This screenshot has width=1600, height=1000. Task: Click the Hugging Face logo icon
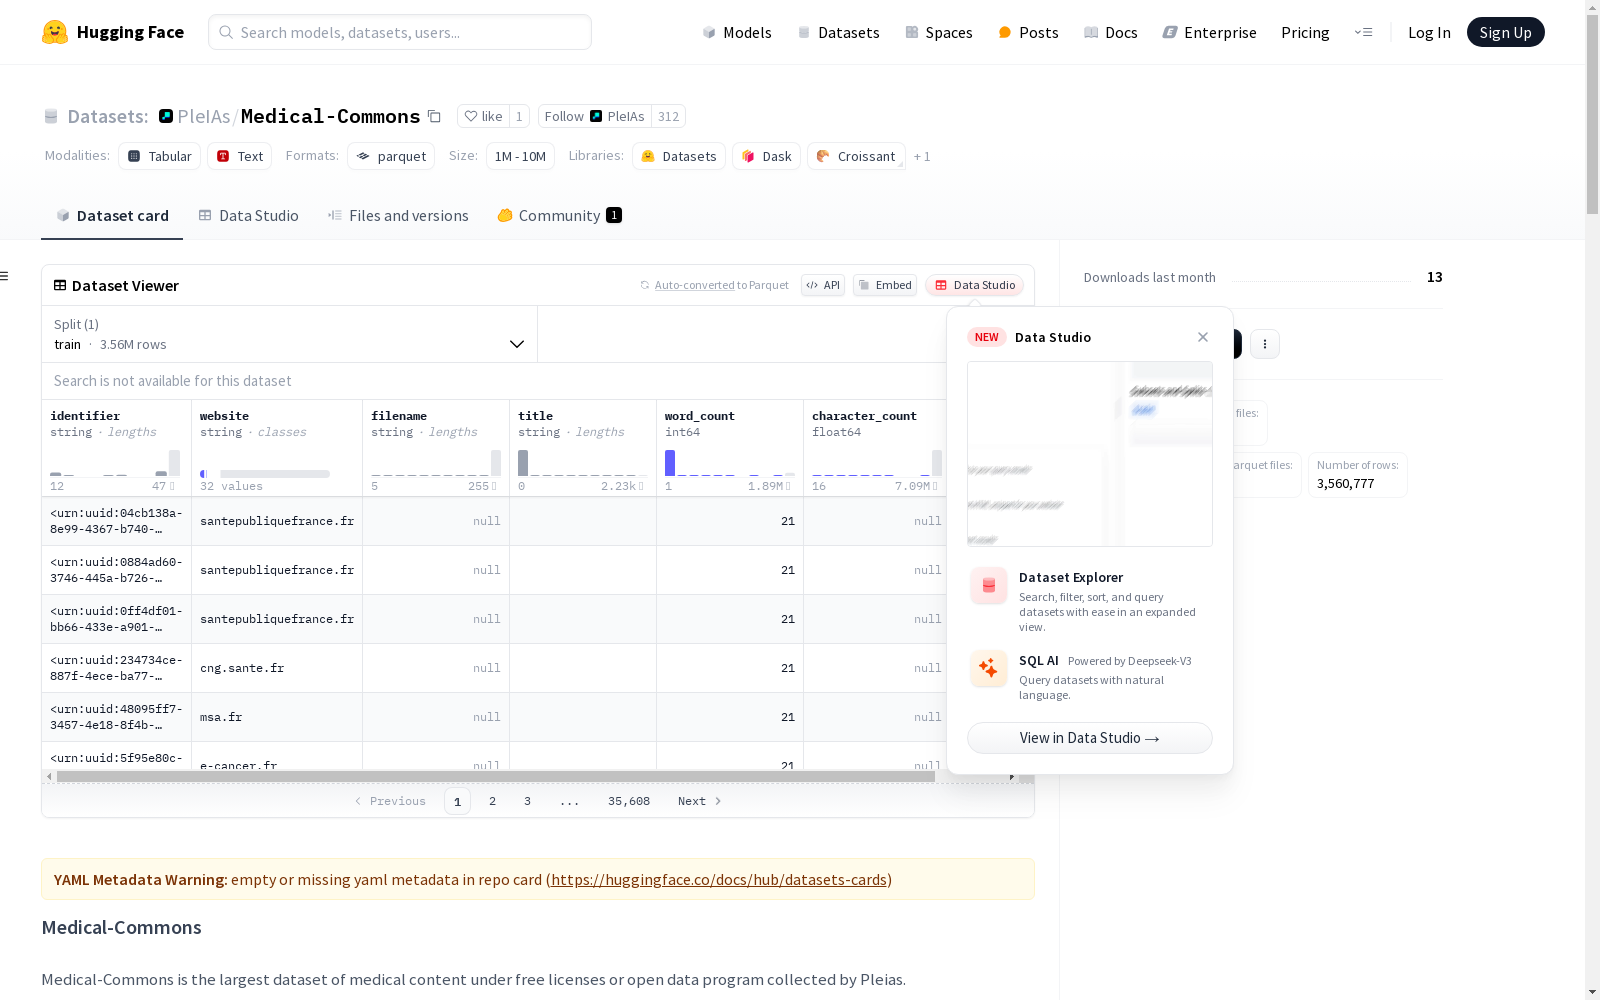pos(55,32)
